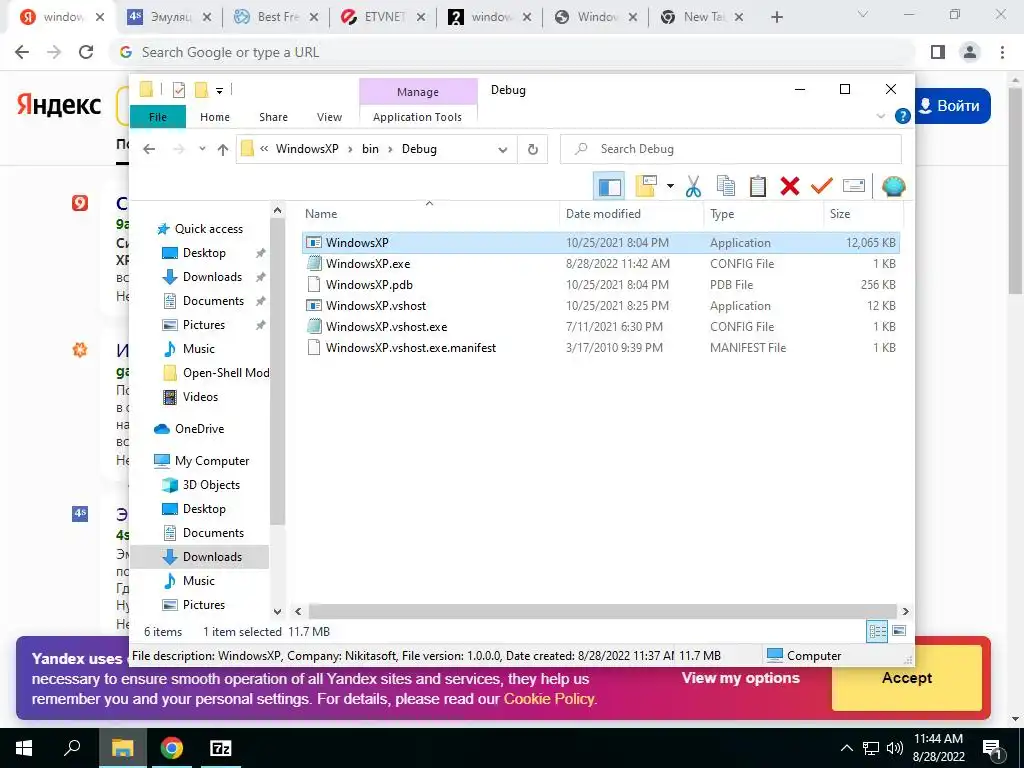Viewport: 1024px width, 768px height.
Task: Click the file list horizontal scrollbar
Action: pos(601,611)
